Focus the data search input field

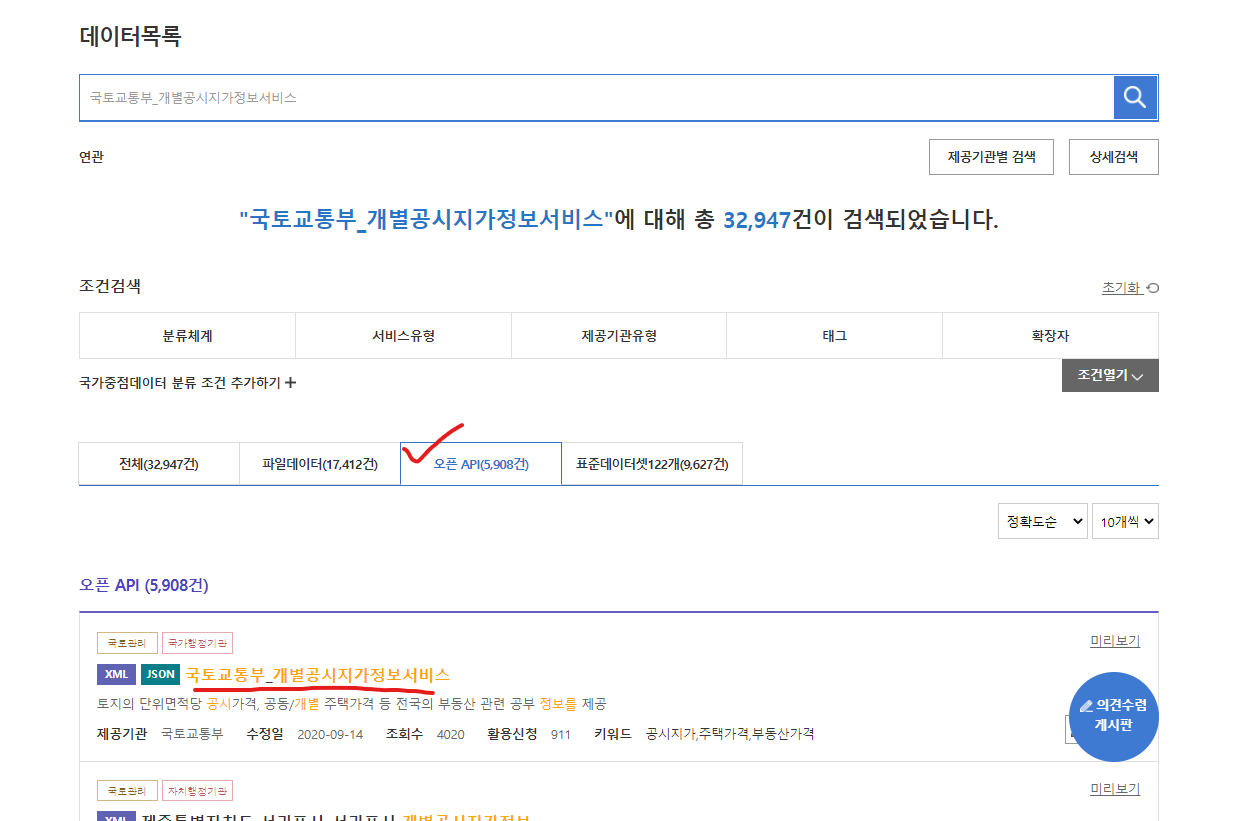tap(596, 98)
